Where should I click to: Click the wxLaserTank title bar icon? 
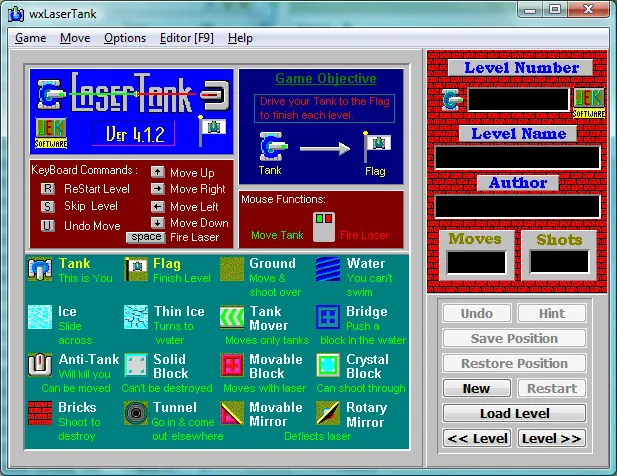point(16,14)
